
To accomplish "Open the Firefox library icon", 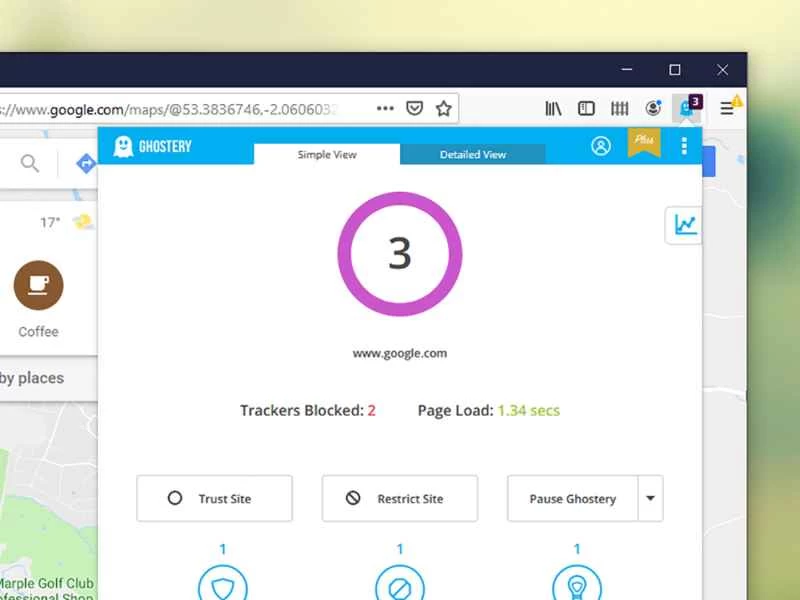I will point(555,108).
